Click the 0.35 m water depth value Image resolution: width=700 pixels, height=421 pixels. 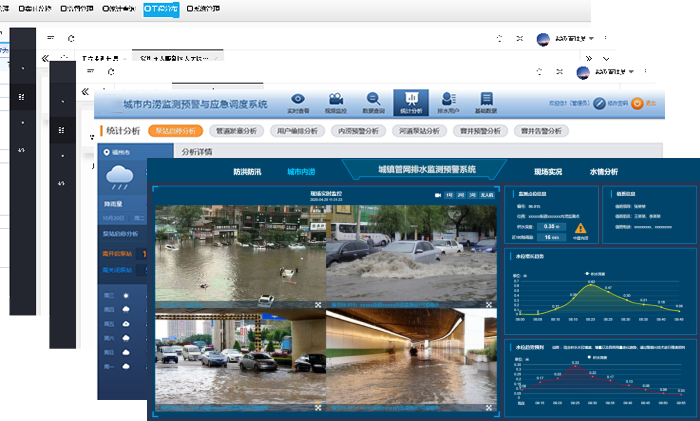(x=552, y=227)
